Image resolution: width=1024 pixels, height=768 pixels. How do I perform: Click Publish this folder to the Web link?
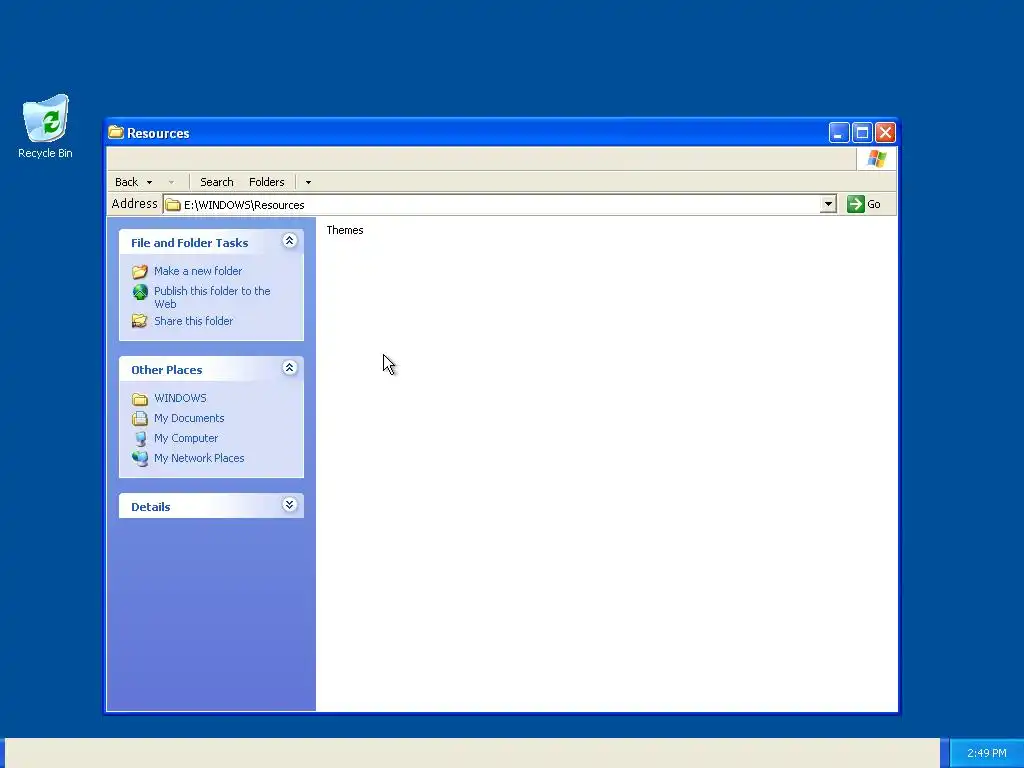point(212,297)
